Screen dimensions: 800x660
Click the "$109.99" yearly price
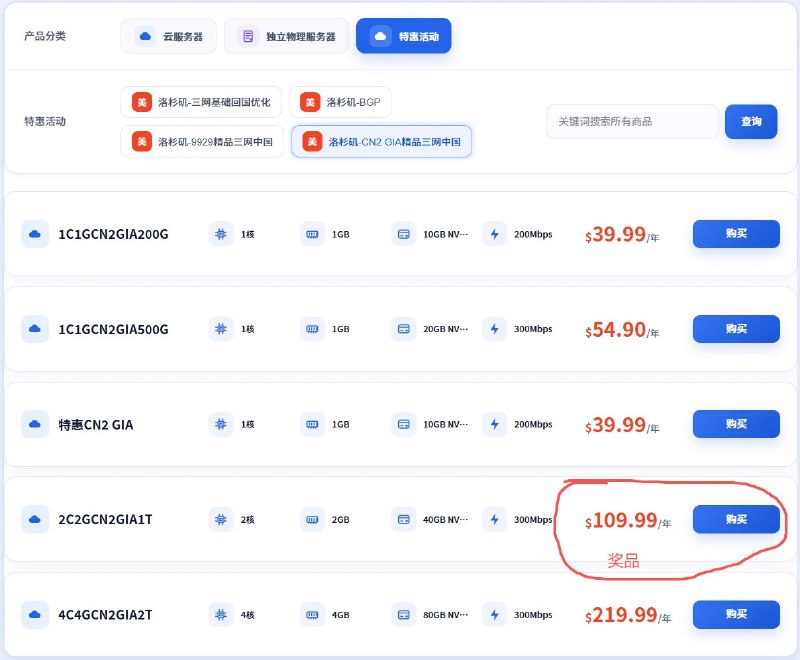click(x=628, y=520)
